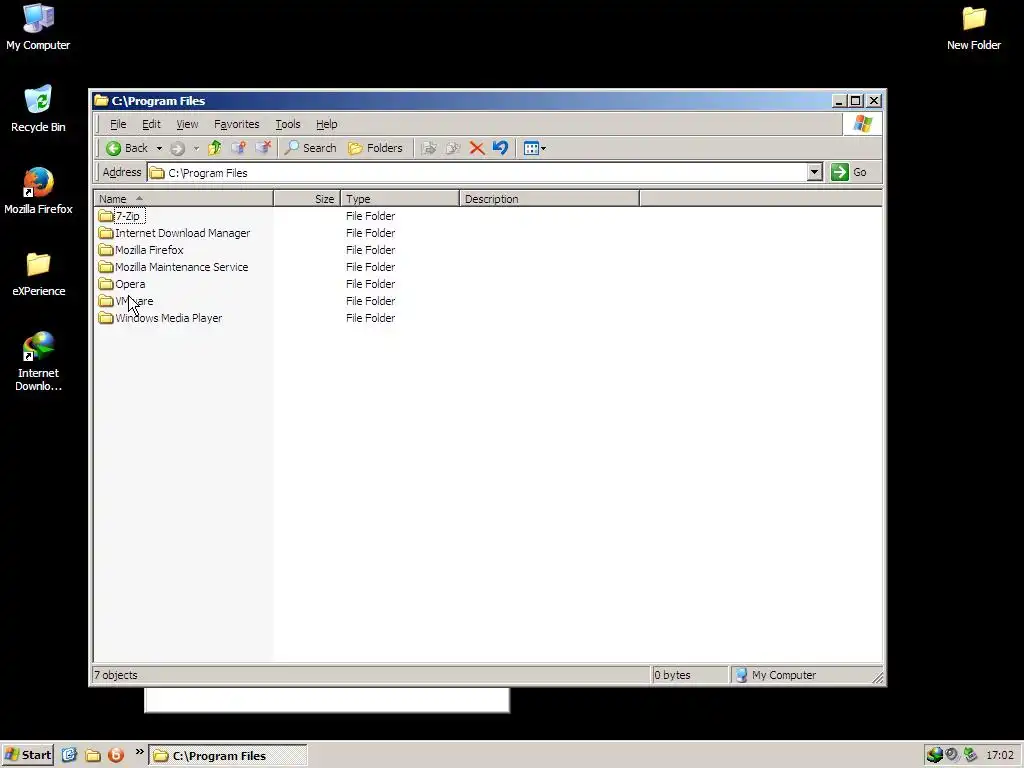Screen dimensions: 1024x768
Task: Select the Mozilla Firefox desktop shortcut
Action: (38, 191)
